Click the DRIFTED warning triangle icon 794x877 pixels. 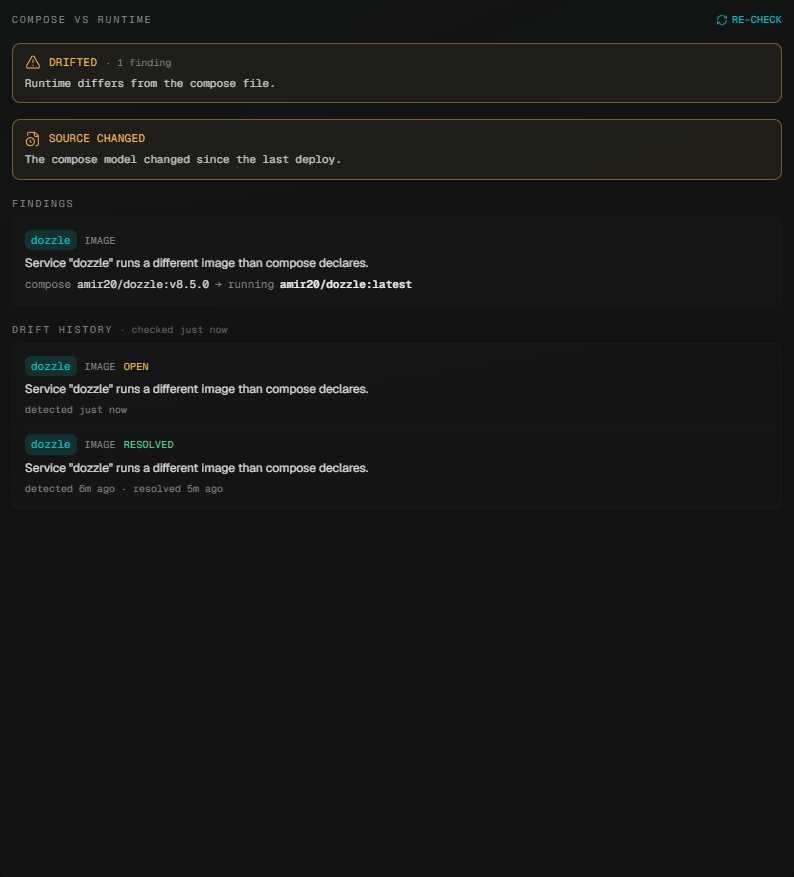pos(33,62)
